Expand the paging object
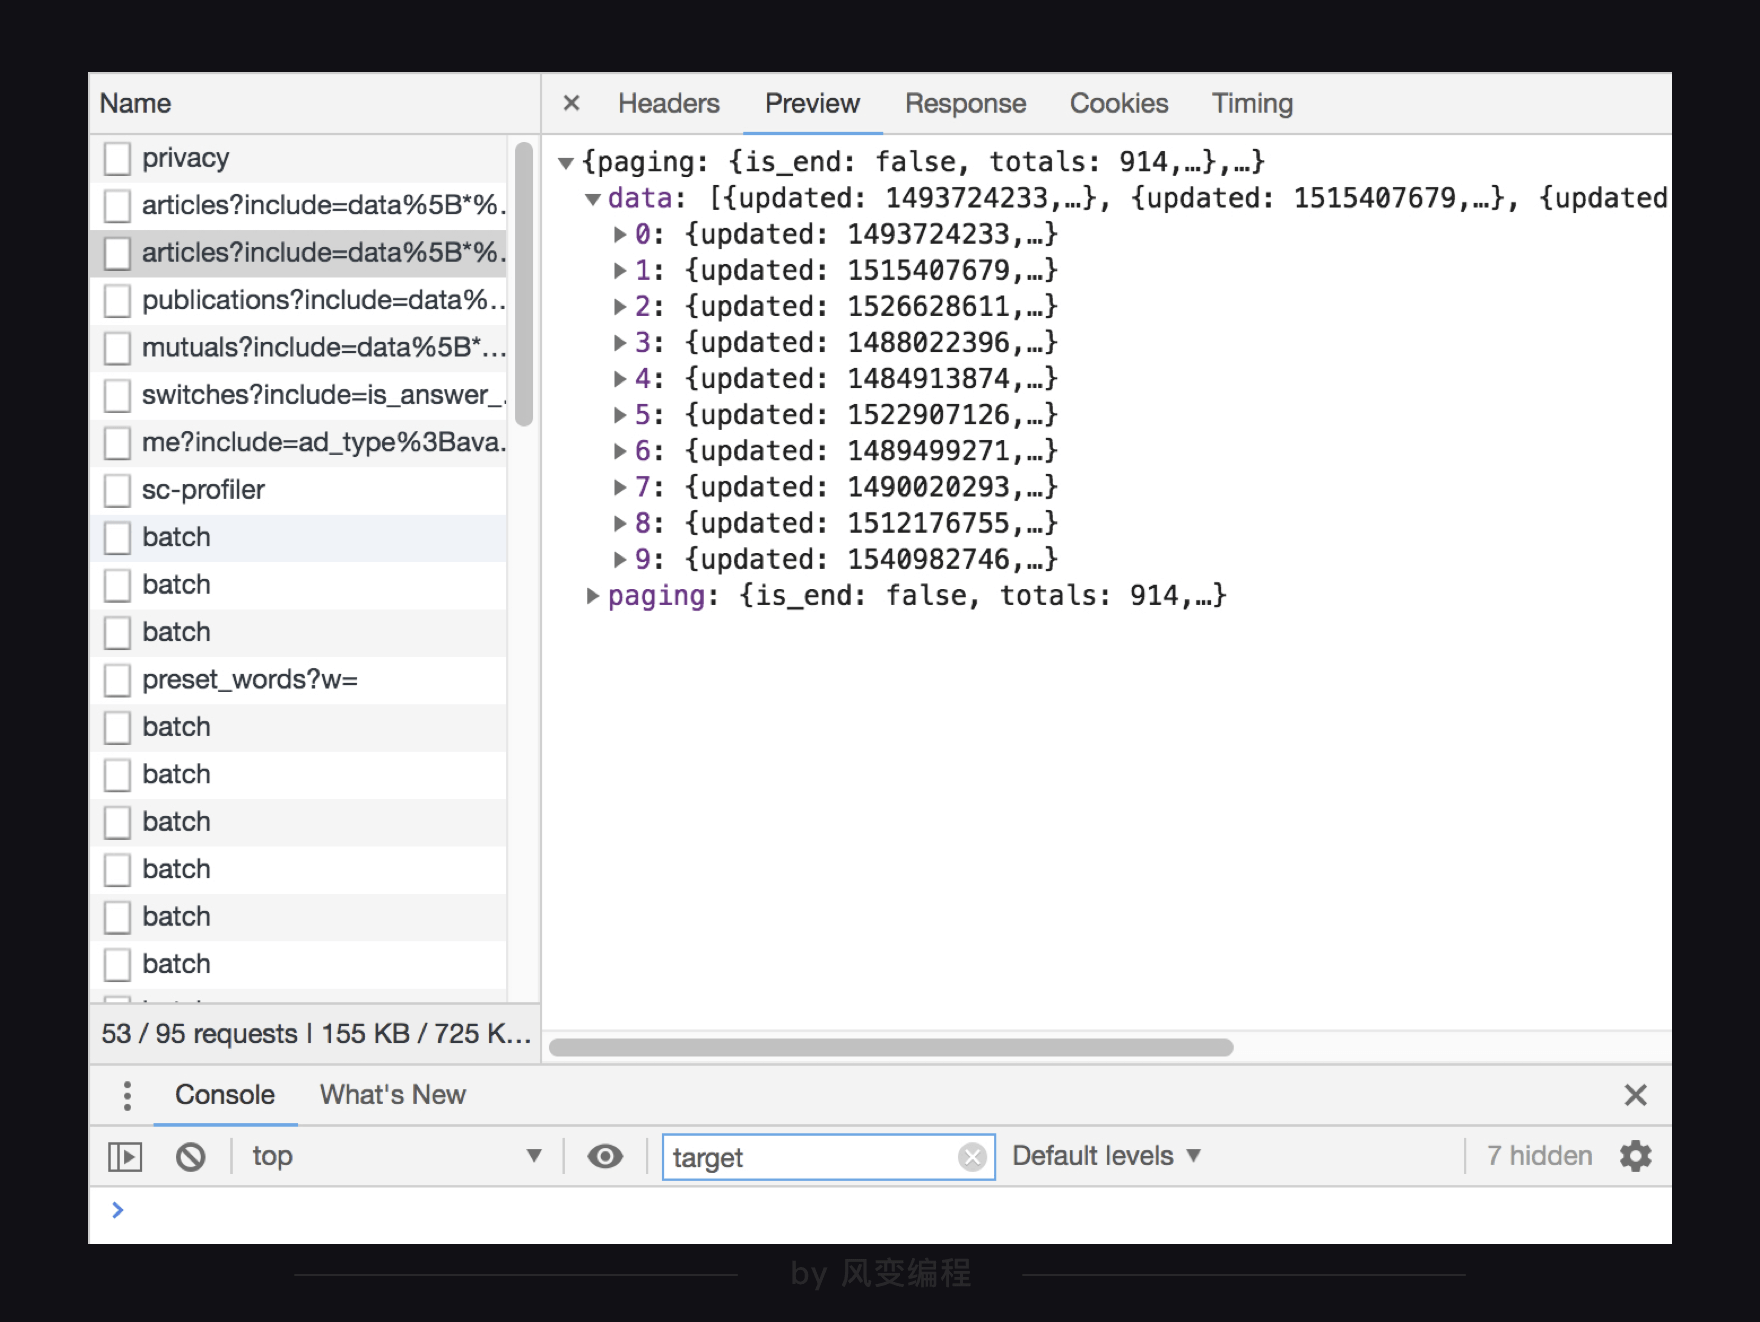This screenshot has height=1322, width=1760. 593,596
